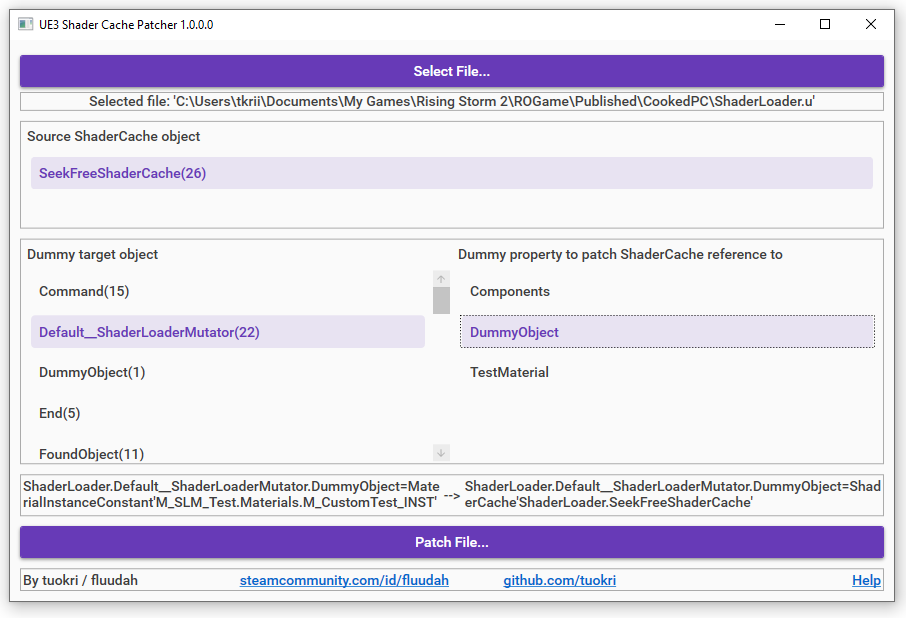Close the UE3 Shader Cache Patcher window

(x=871, y=24)
